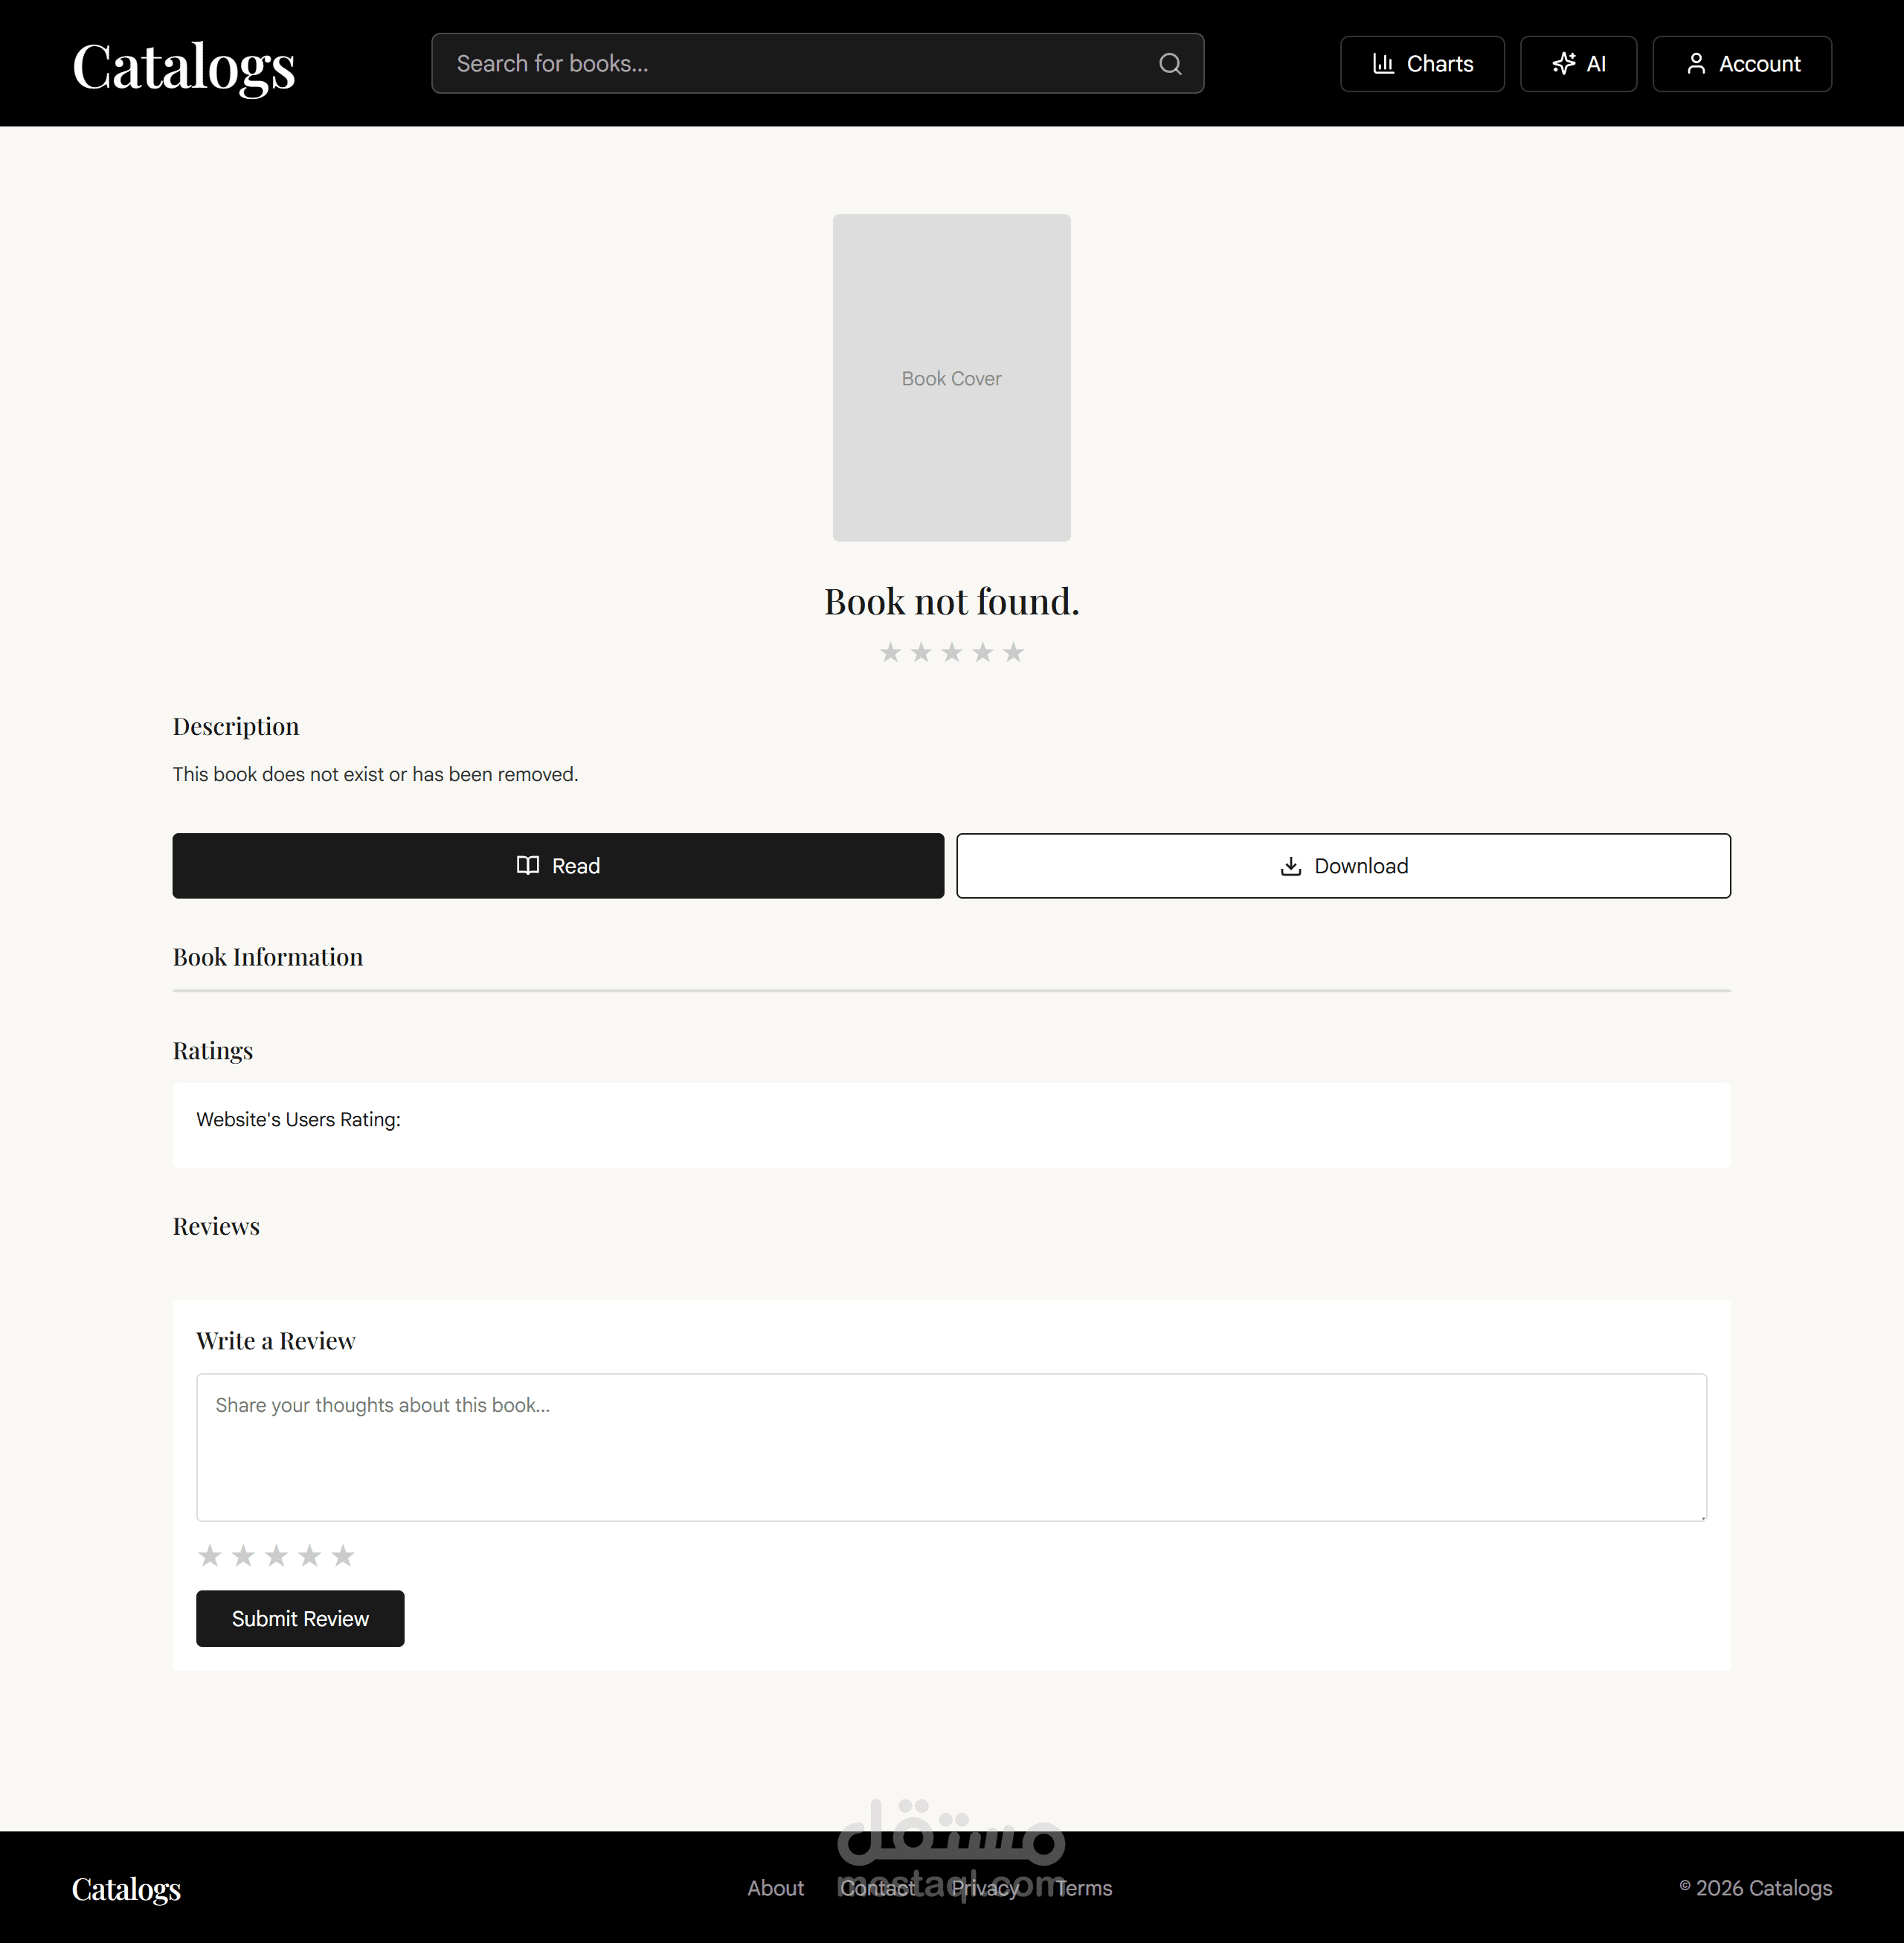Set a two-star review rating

pyautogui.click(x=243, y=1555)
